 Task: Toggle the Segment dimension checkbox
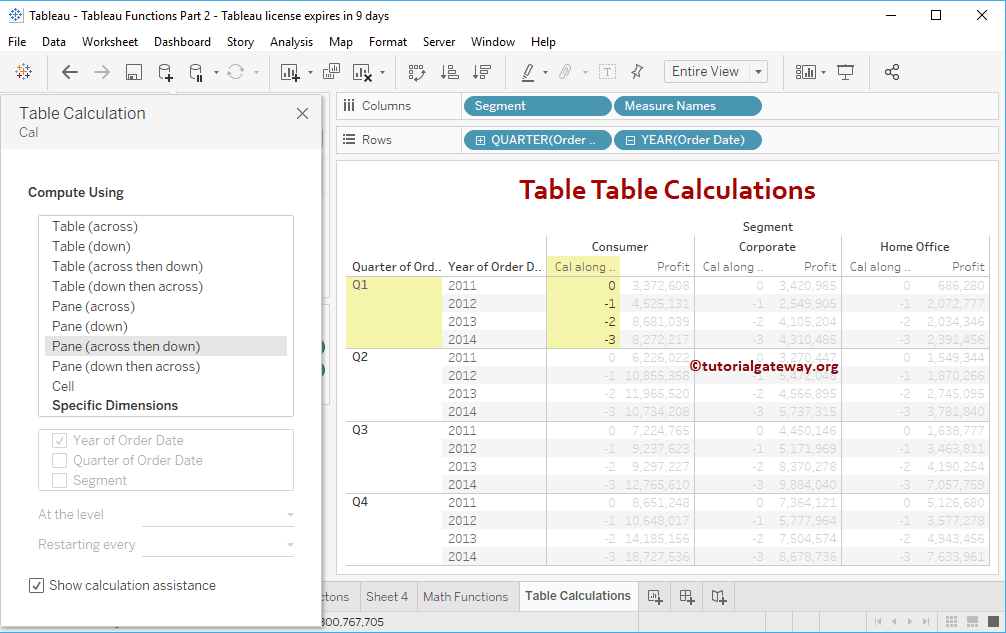point(60,481)
